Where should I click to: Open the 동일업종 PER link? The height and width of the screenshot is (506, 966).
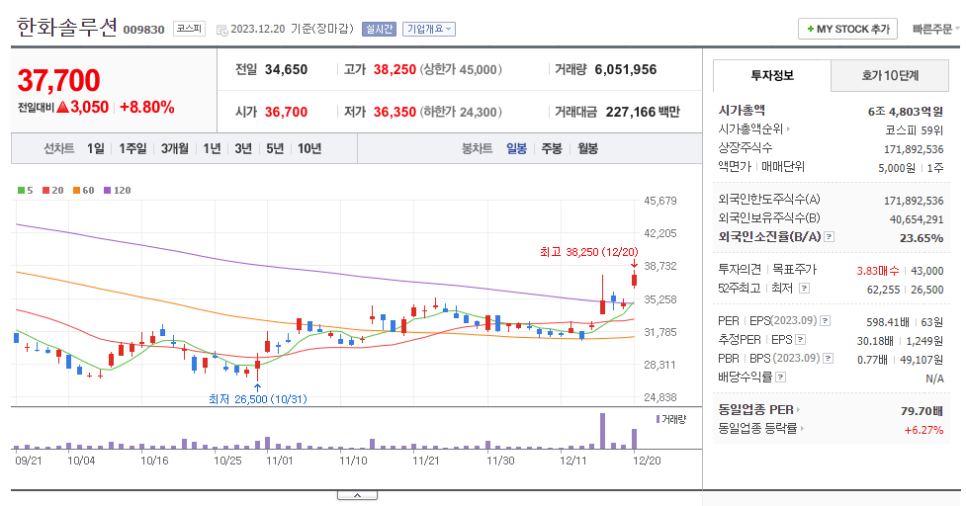click(x=759, y=410)
